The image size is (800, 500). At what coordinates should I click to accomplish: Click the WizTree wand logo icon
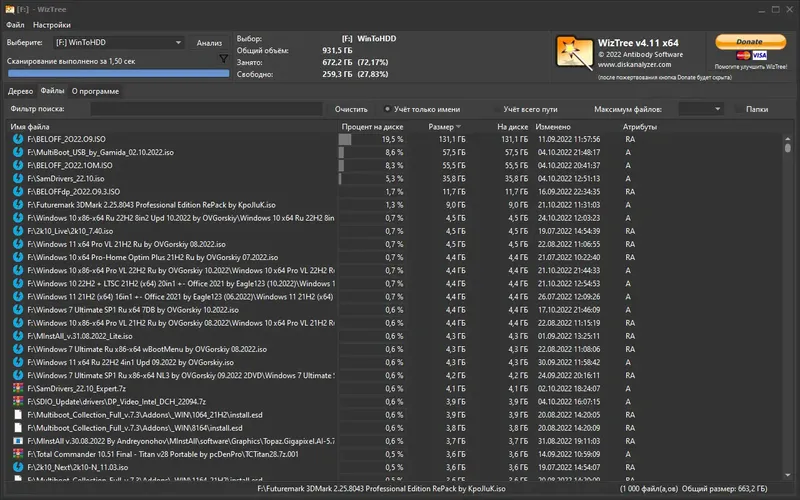[574, 52]
